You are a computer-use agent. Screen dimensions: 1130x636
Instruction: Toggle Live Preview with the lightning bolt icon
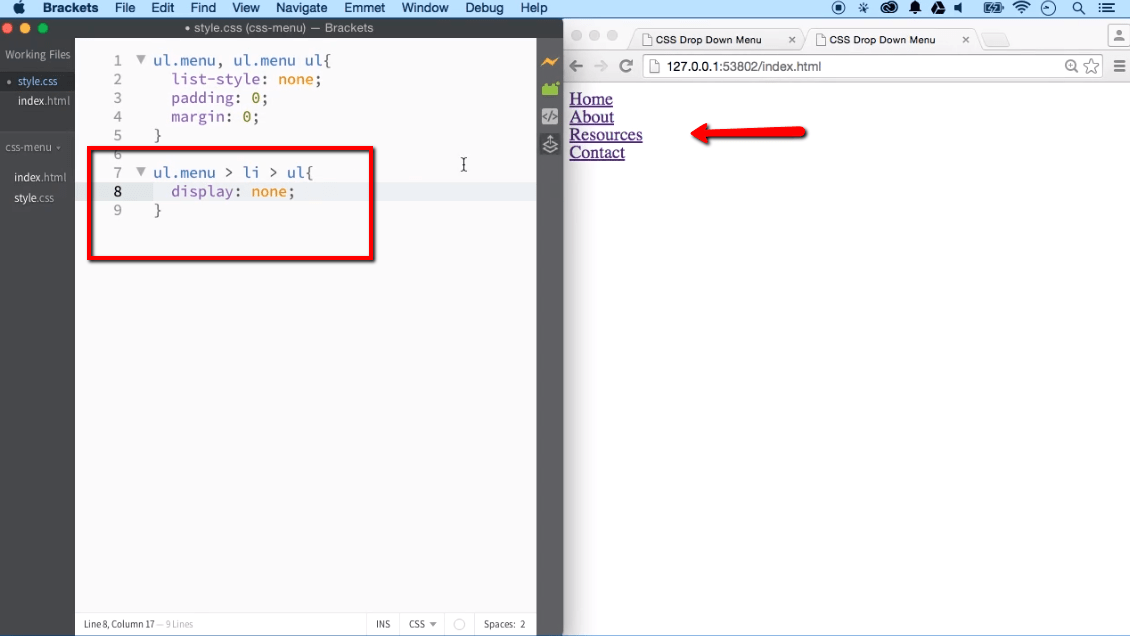pos(550,62)
